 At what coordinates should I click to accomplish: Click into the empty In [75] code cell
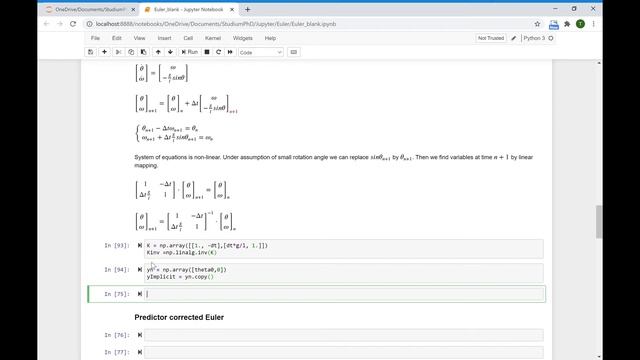point(344,294)
